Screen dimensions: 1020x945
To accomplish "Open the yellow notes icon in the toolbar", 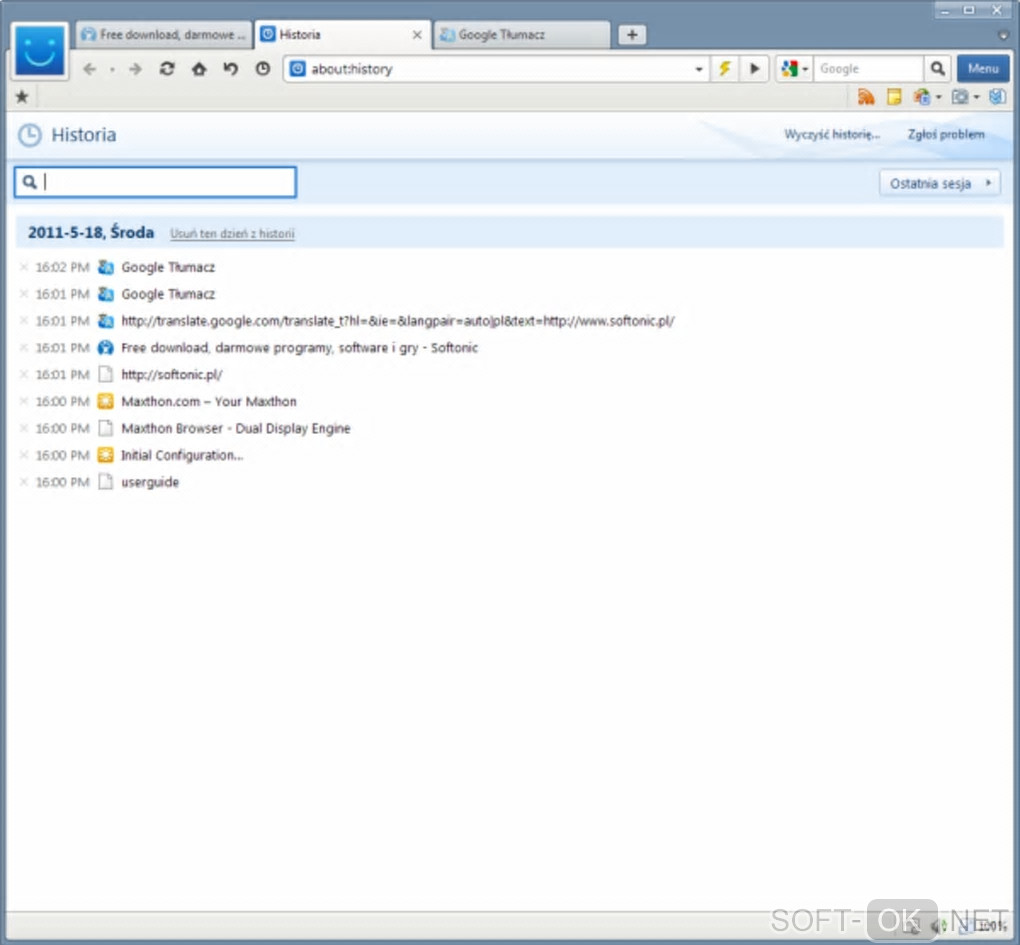I will click(x=894, y=98).
